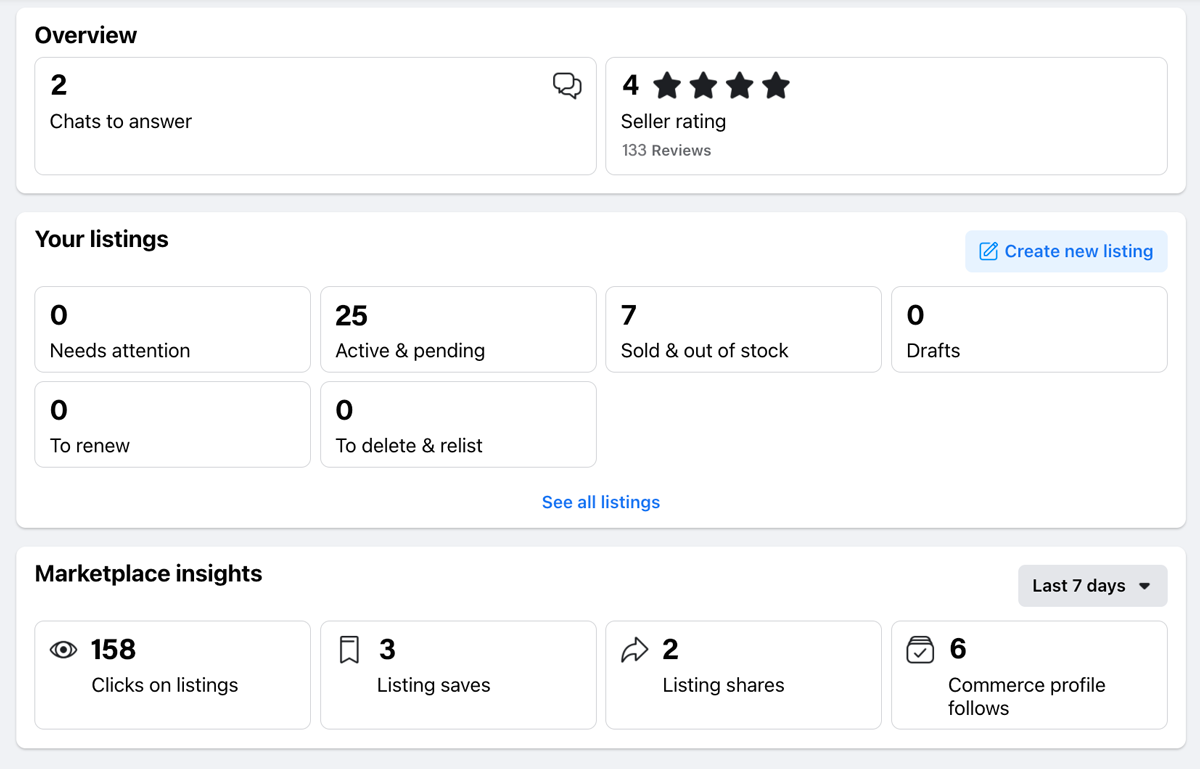This screenshot has width=1200, height=769.
Task: Open the Last 7 days dropdown
Action: coord(1092,585)
